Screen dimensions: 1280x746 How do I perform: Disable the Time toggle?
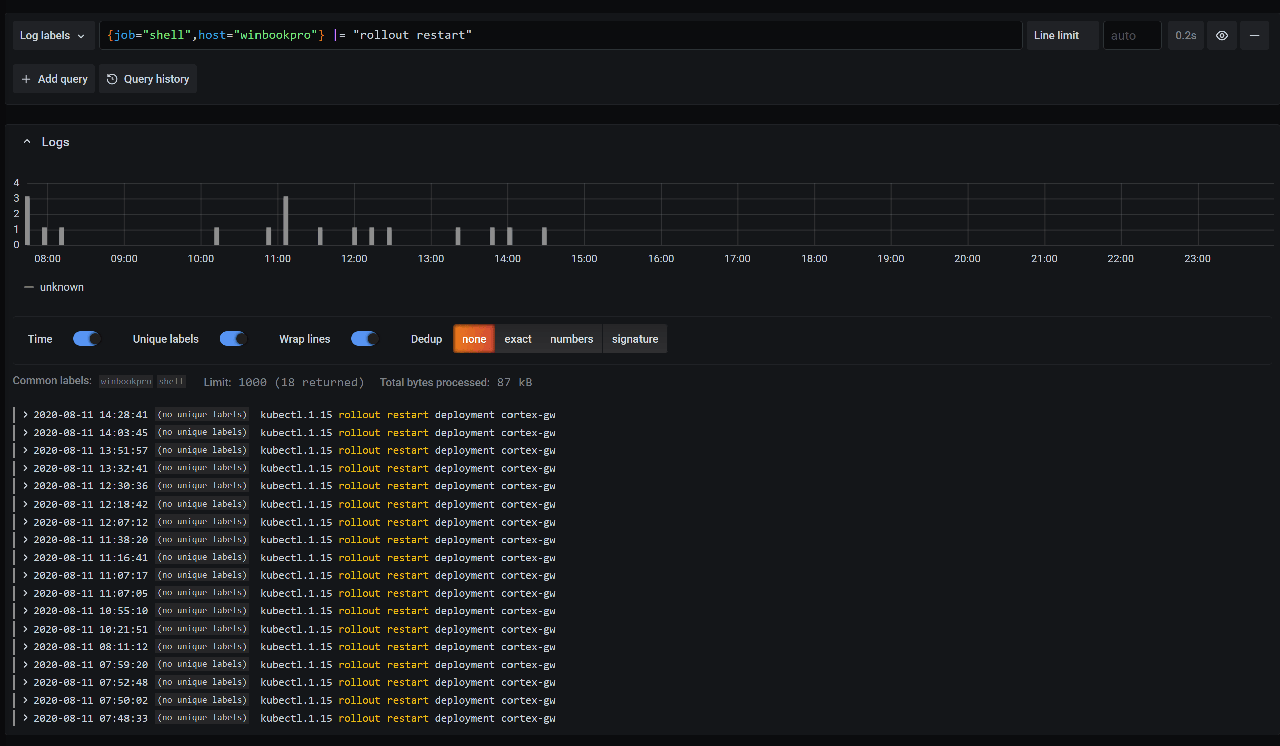pyautogui.click(x=87, y=339)
